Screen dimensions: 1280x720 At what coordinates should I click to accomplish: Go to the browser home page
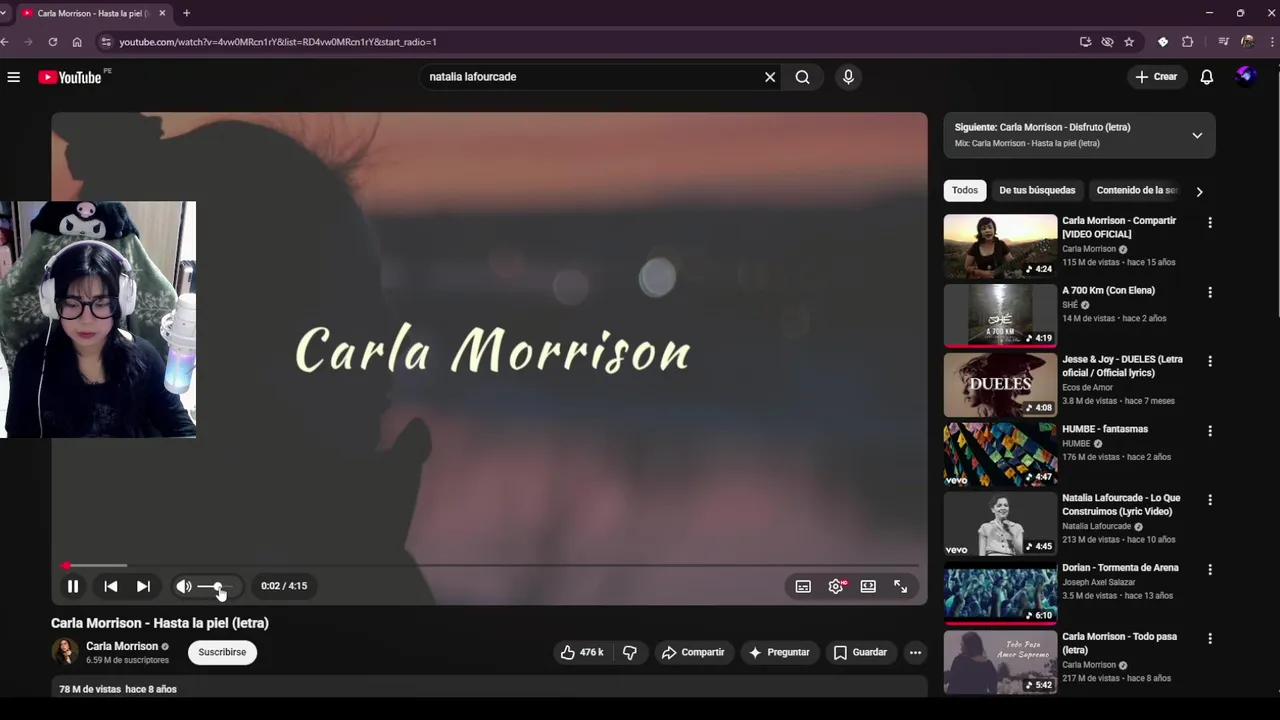click(x=77, y=42)
